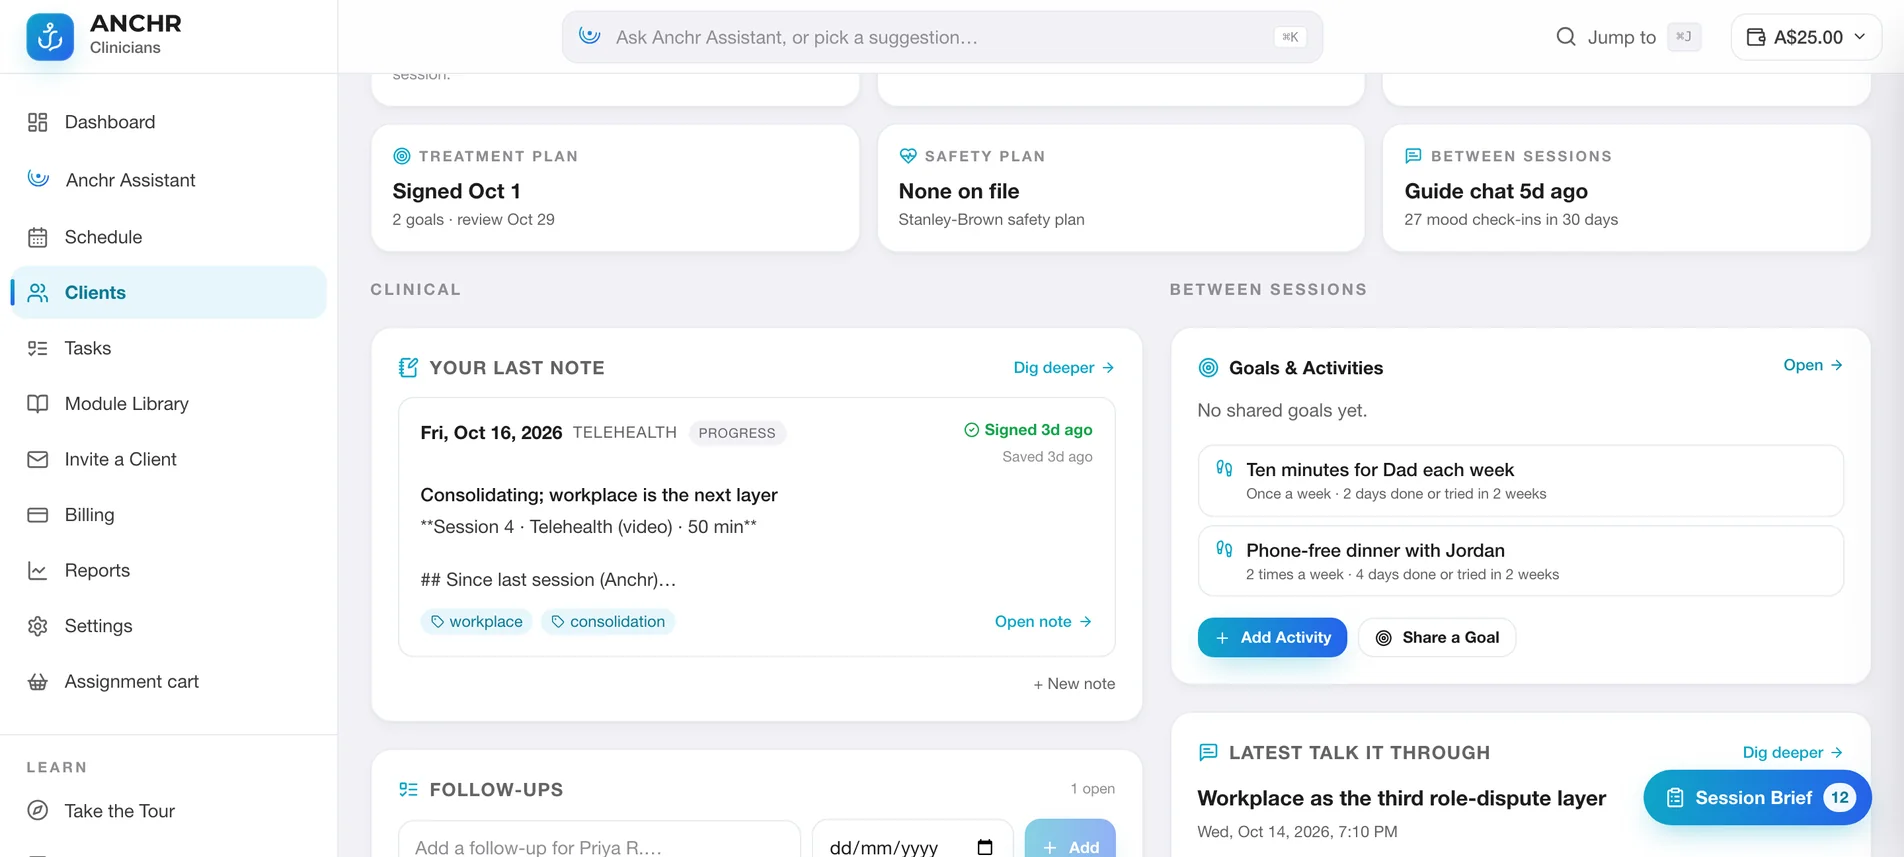Open the Session Brief floating button
The image size is (1904, 857).
point(1757,797)
